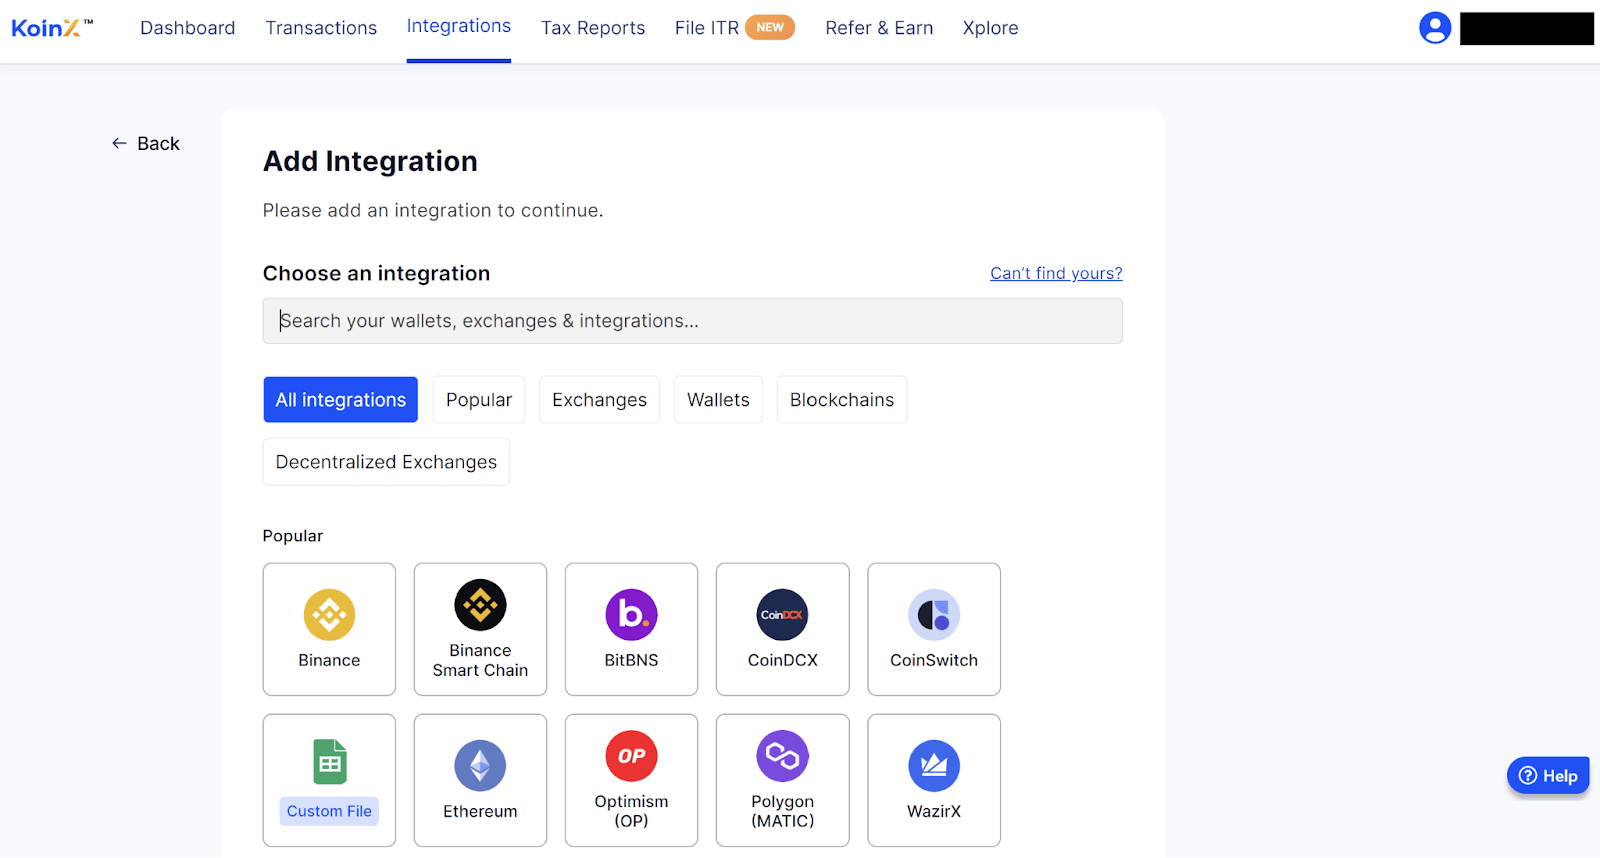Select the Custom File spreadsheet icon
The height and width of the screenshot is (858, 1600).
pyautogui.click(x=329, y=762)
